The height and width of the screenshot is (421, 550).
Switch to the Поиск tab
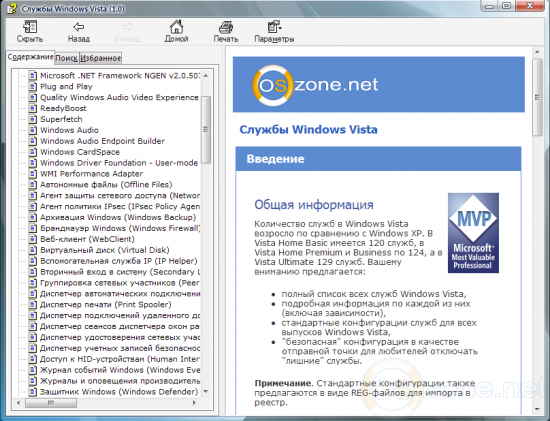67,58
